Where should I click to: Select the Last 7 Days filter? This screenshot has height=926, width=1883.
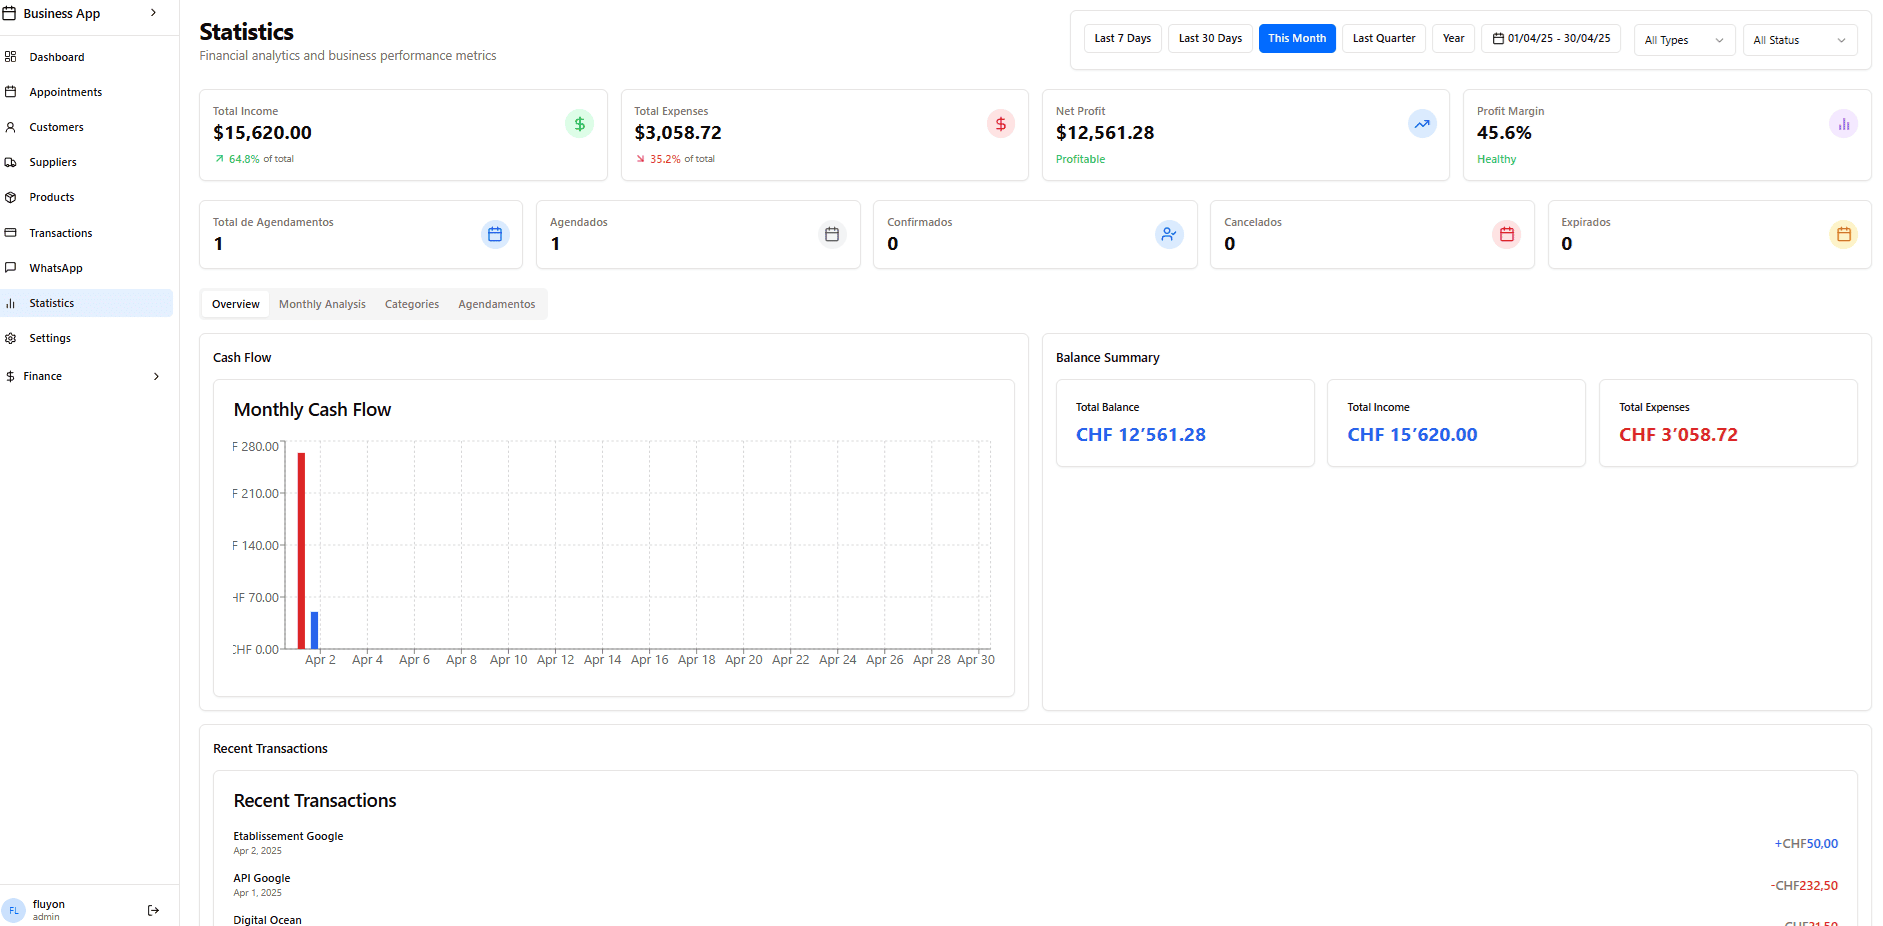1122,38
